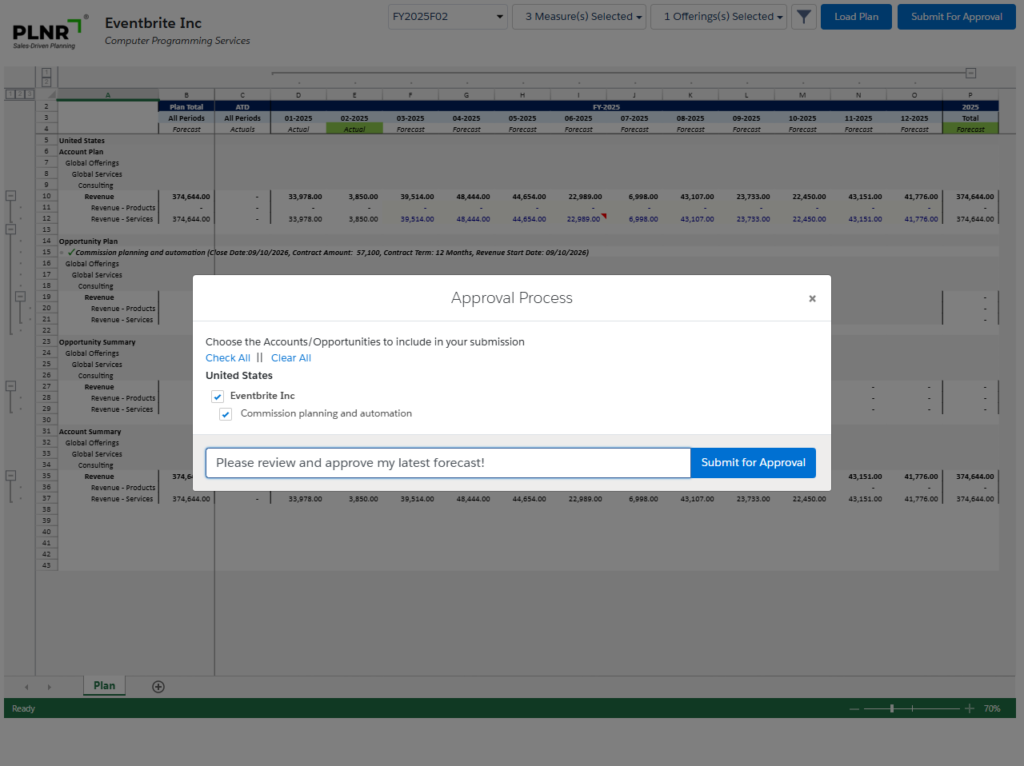Click zoom in plus icon in status bar
Screen dimensions: 1024x766
[970, 709]
